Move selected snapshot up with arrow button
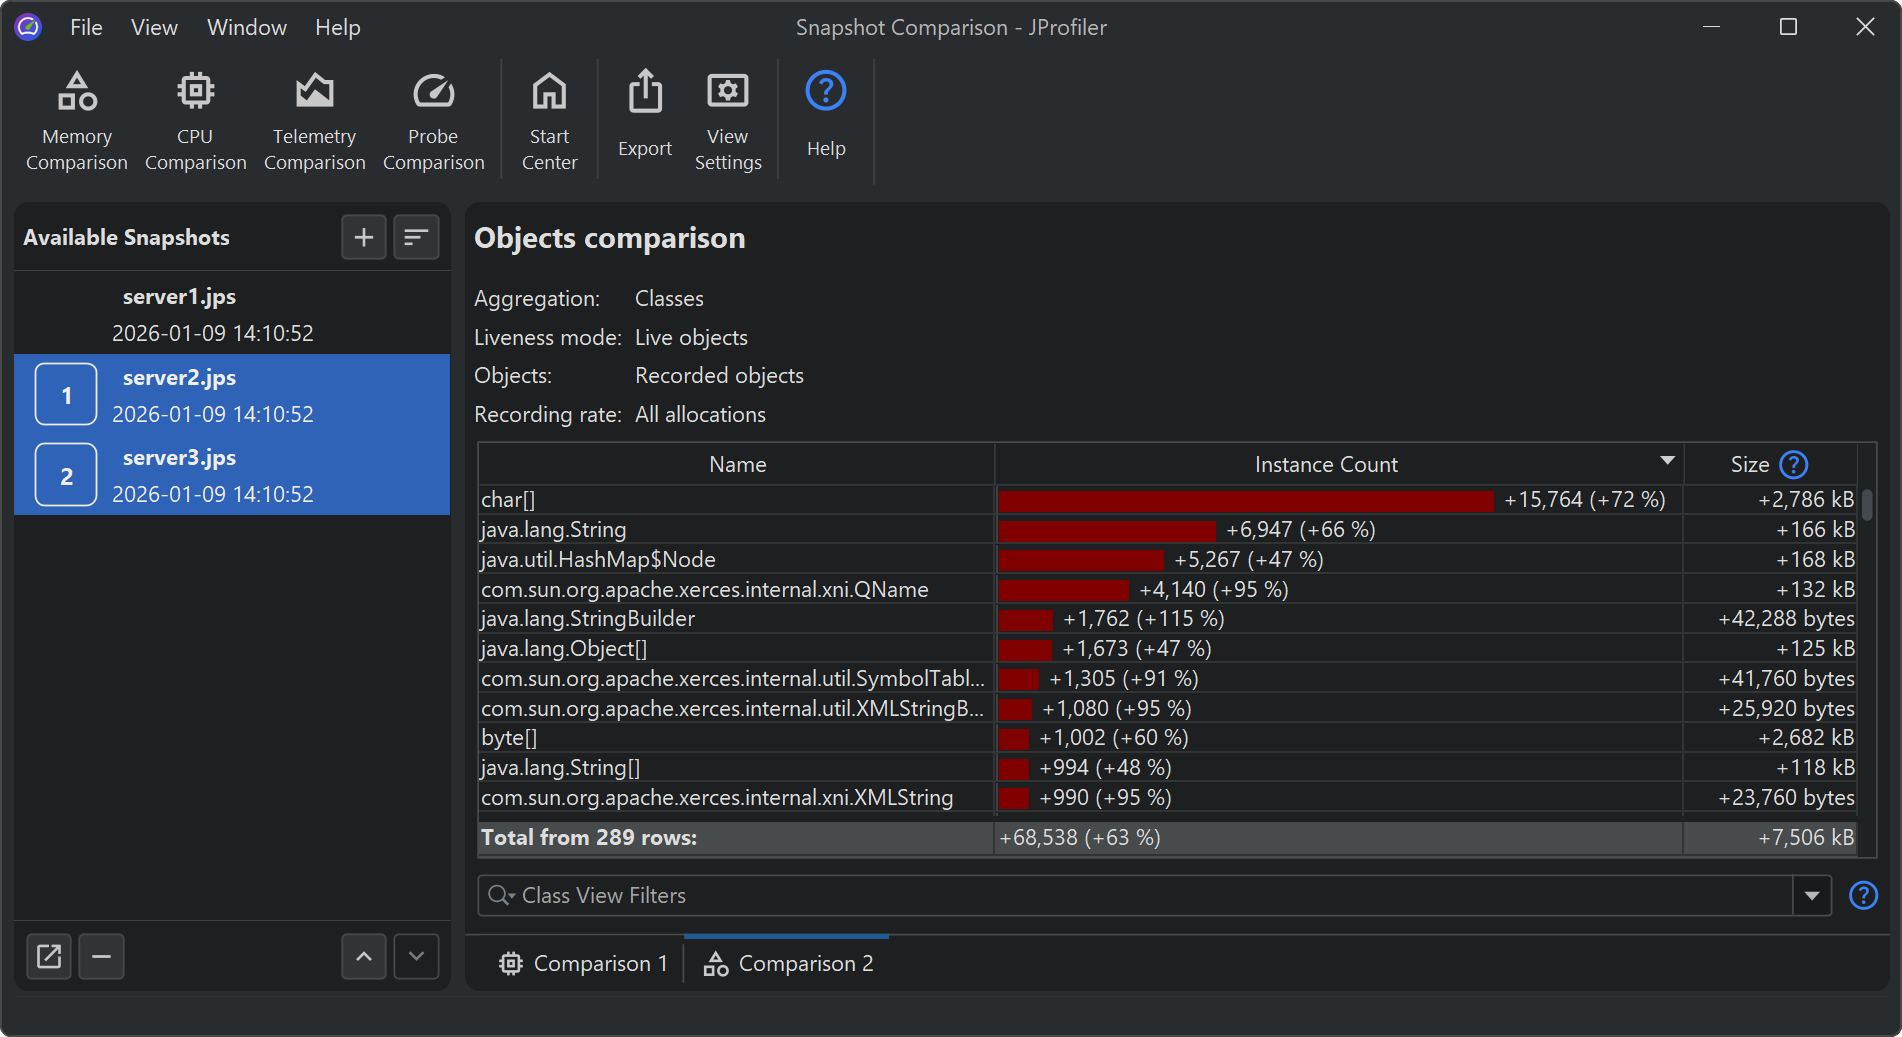This screenshot has width=1902, height=1037. tap(364, 957)
